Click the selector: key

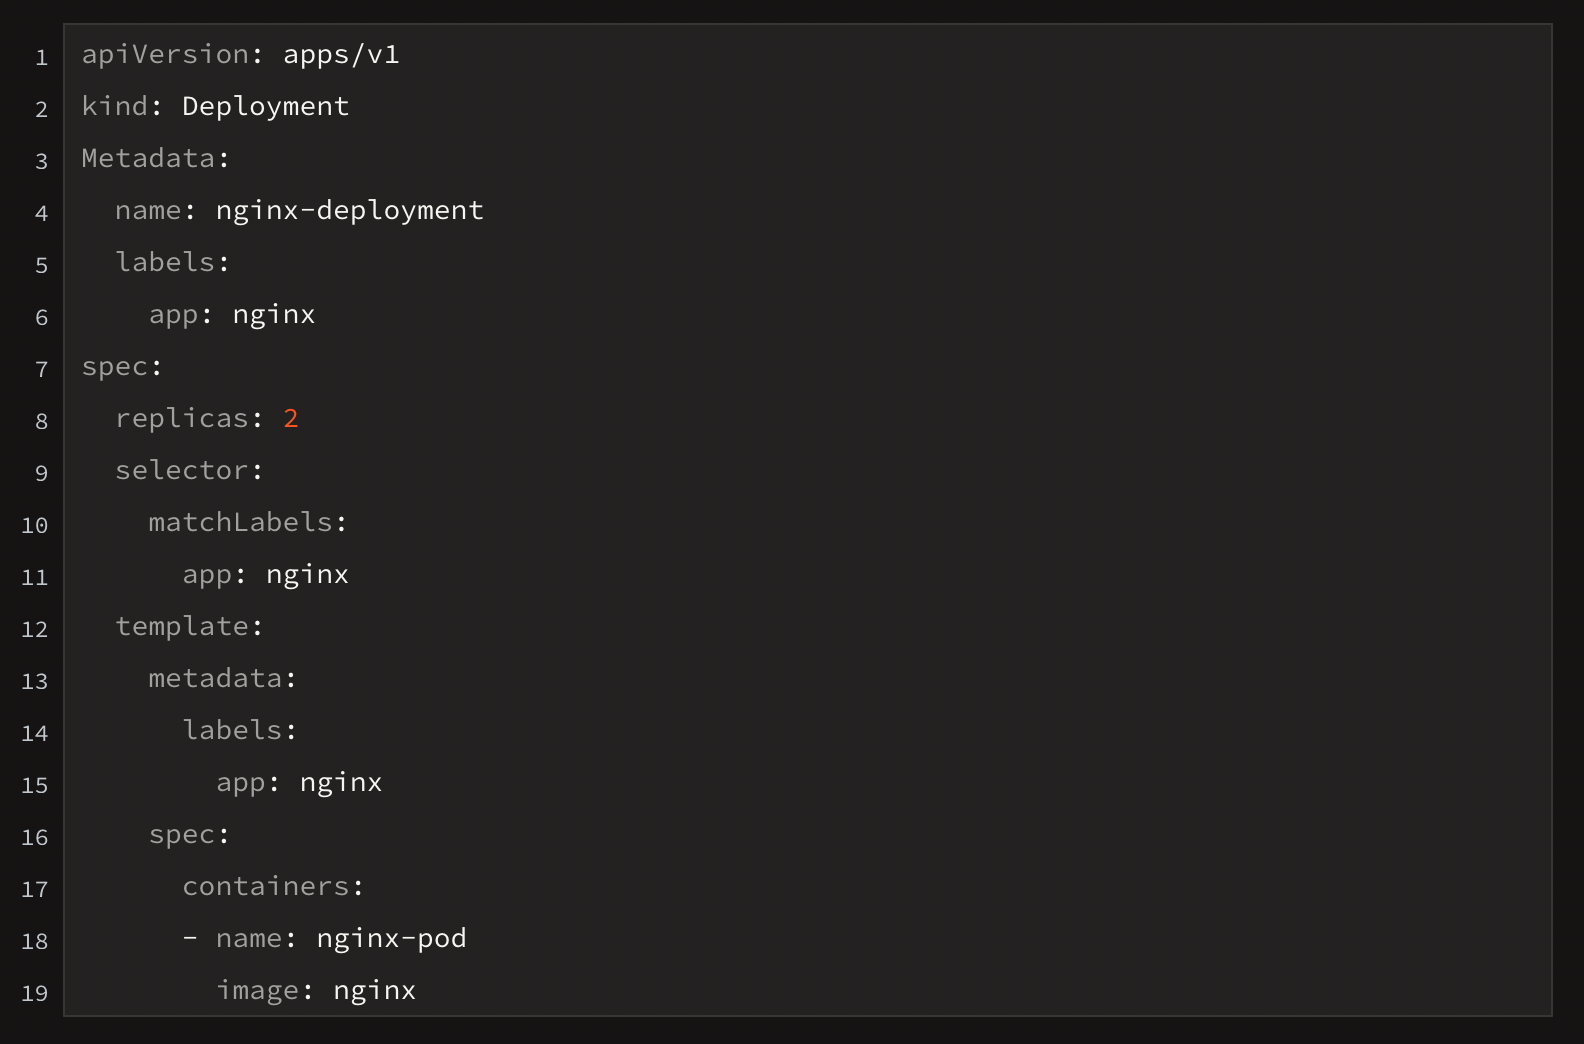pyautogui.click(x=189, y=471)
